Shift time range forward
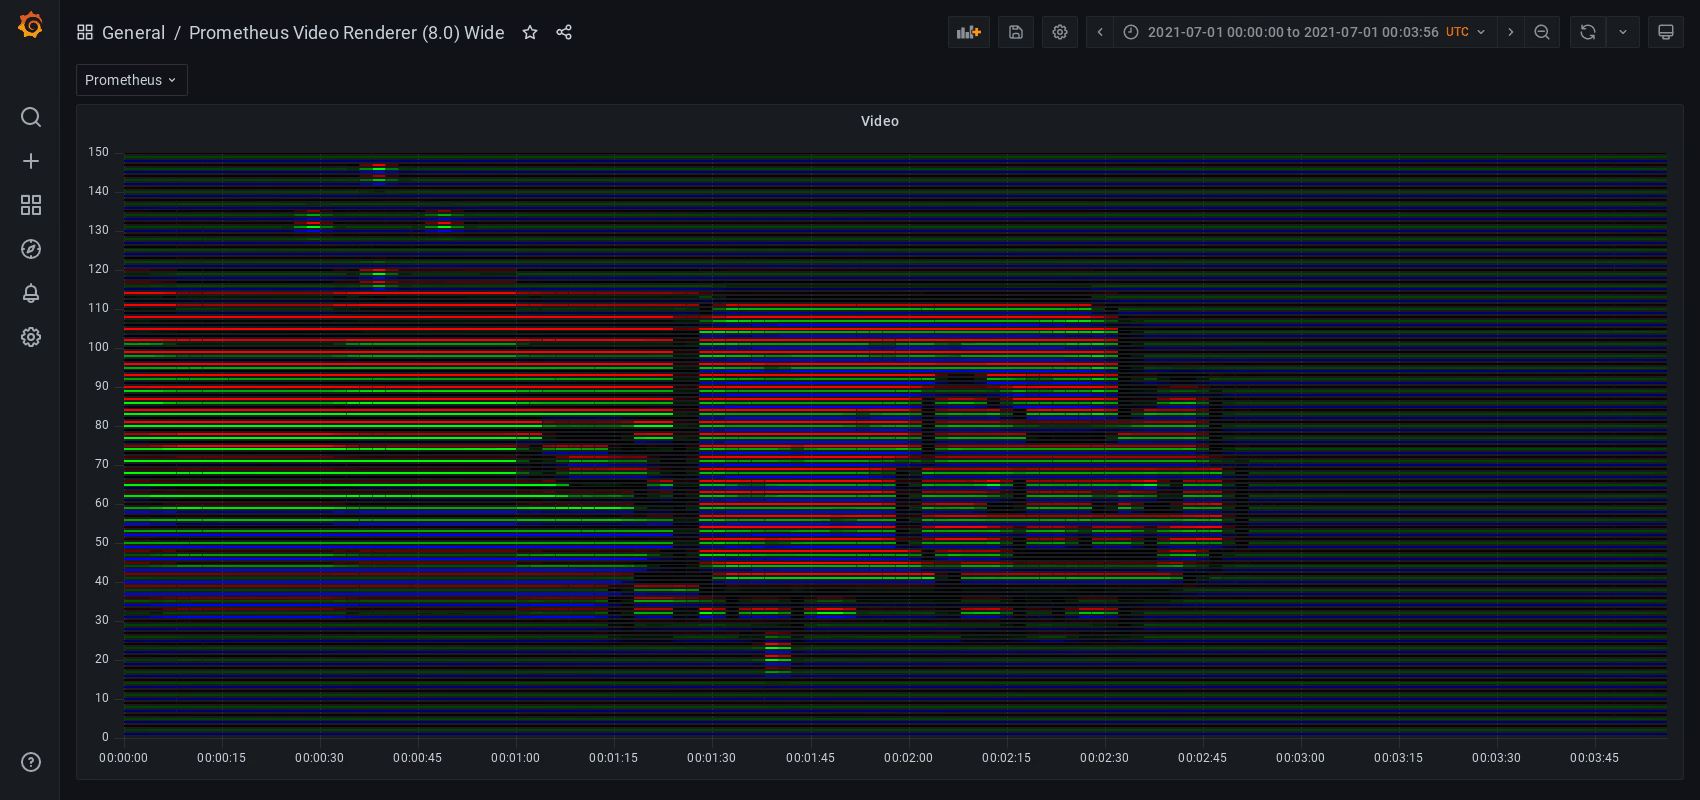This screenshot has height=800, width=1700. coord(1511,32)
